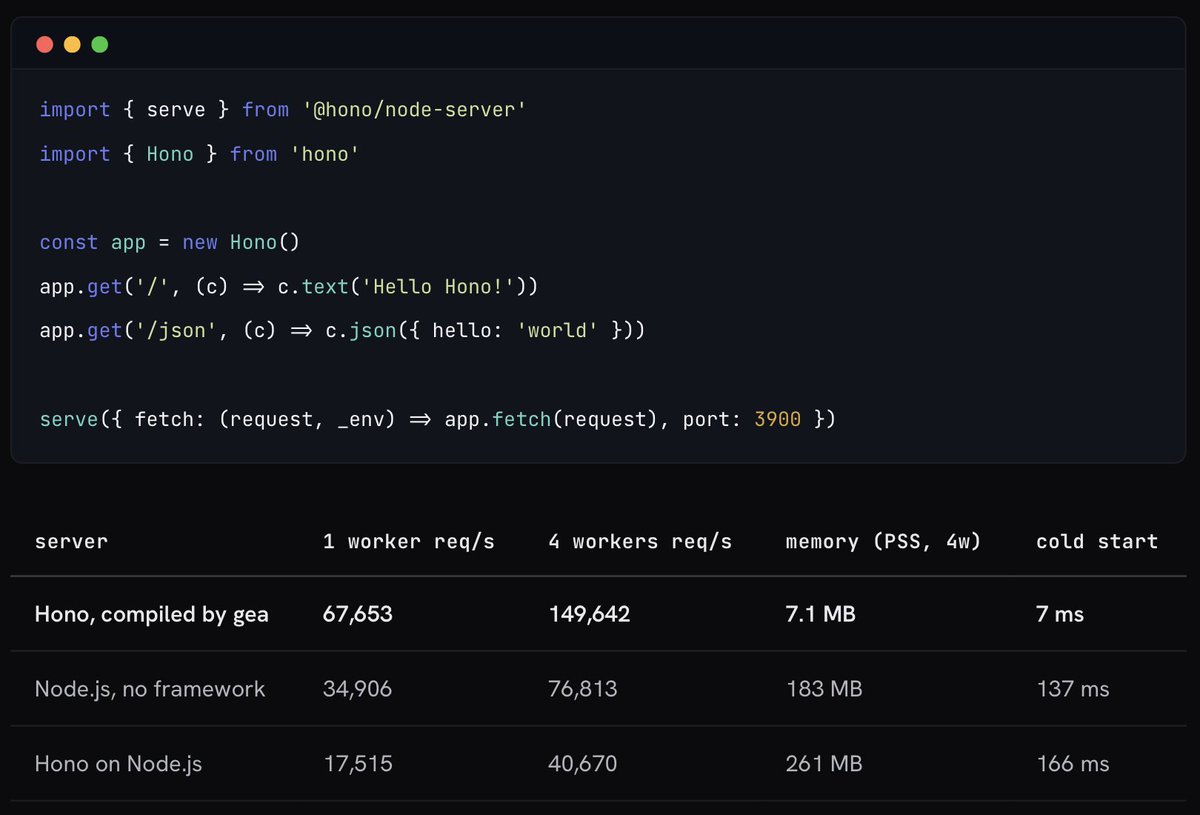1200x815 pixels.
Task: Select the 'Hono, compiled by gea' row label
Action: (x=152, y=615)
